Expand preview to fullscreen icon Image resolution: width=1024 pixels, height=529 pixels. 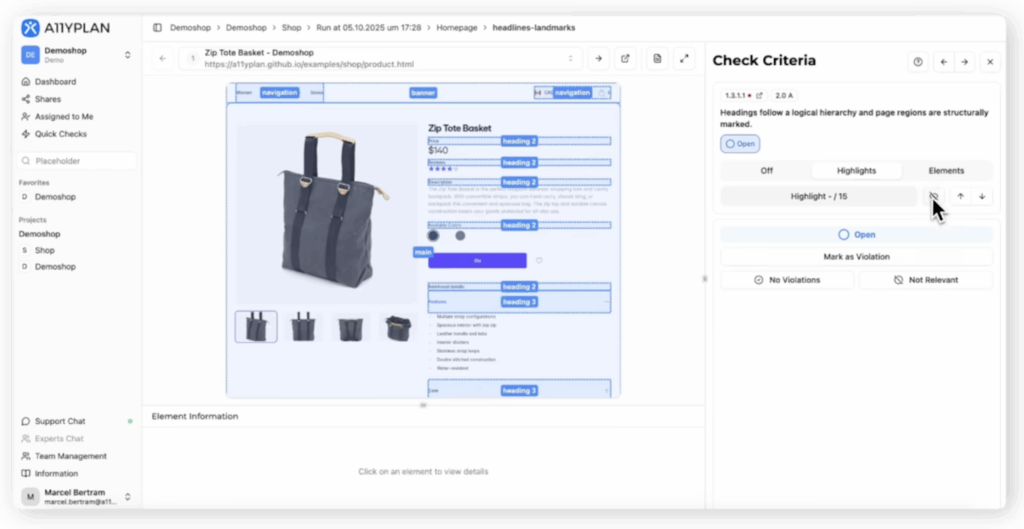[x=684, y=58]
